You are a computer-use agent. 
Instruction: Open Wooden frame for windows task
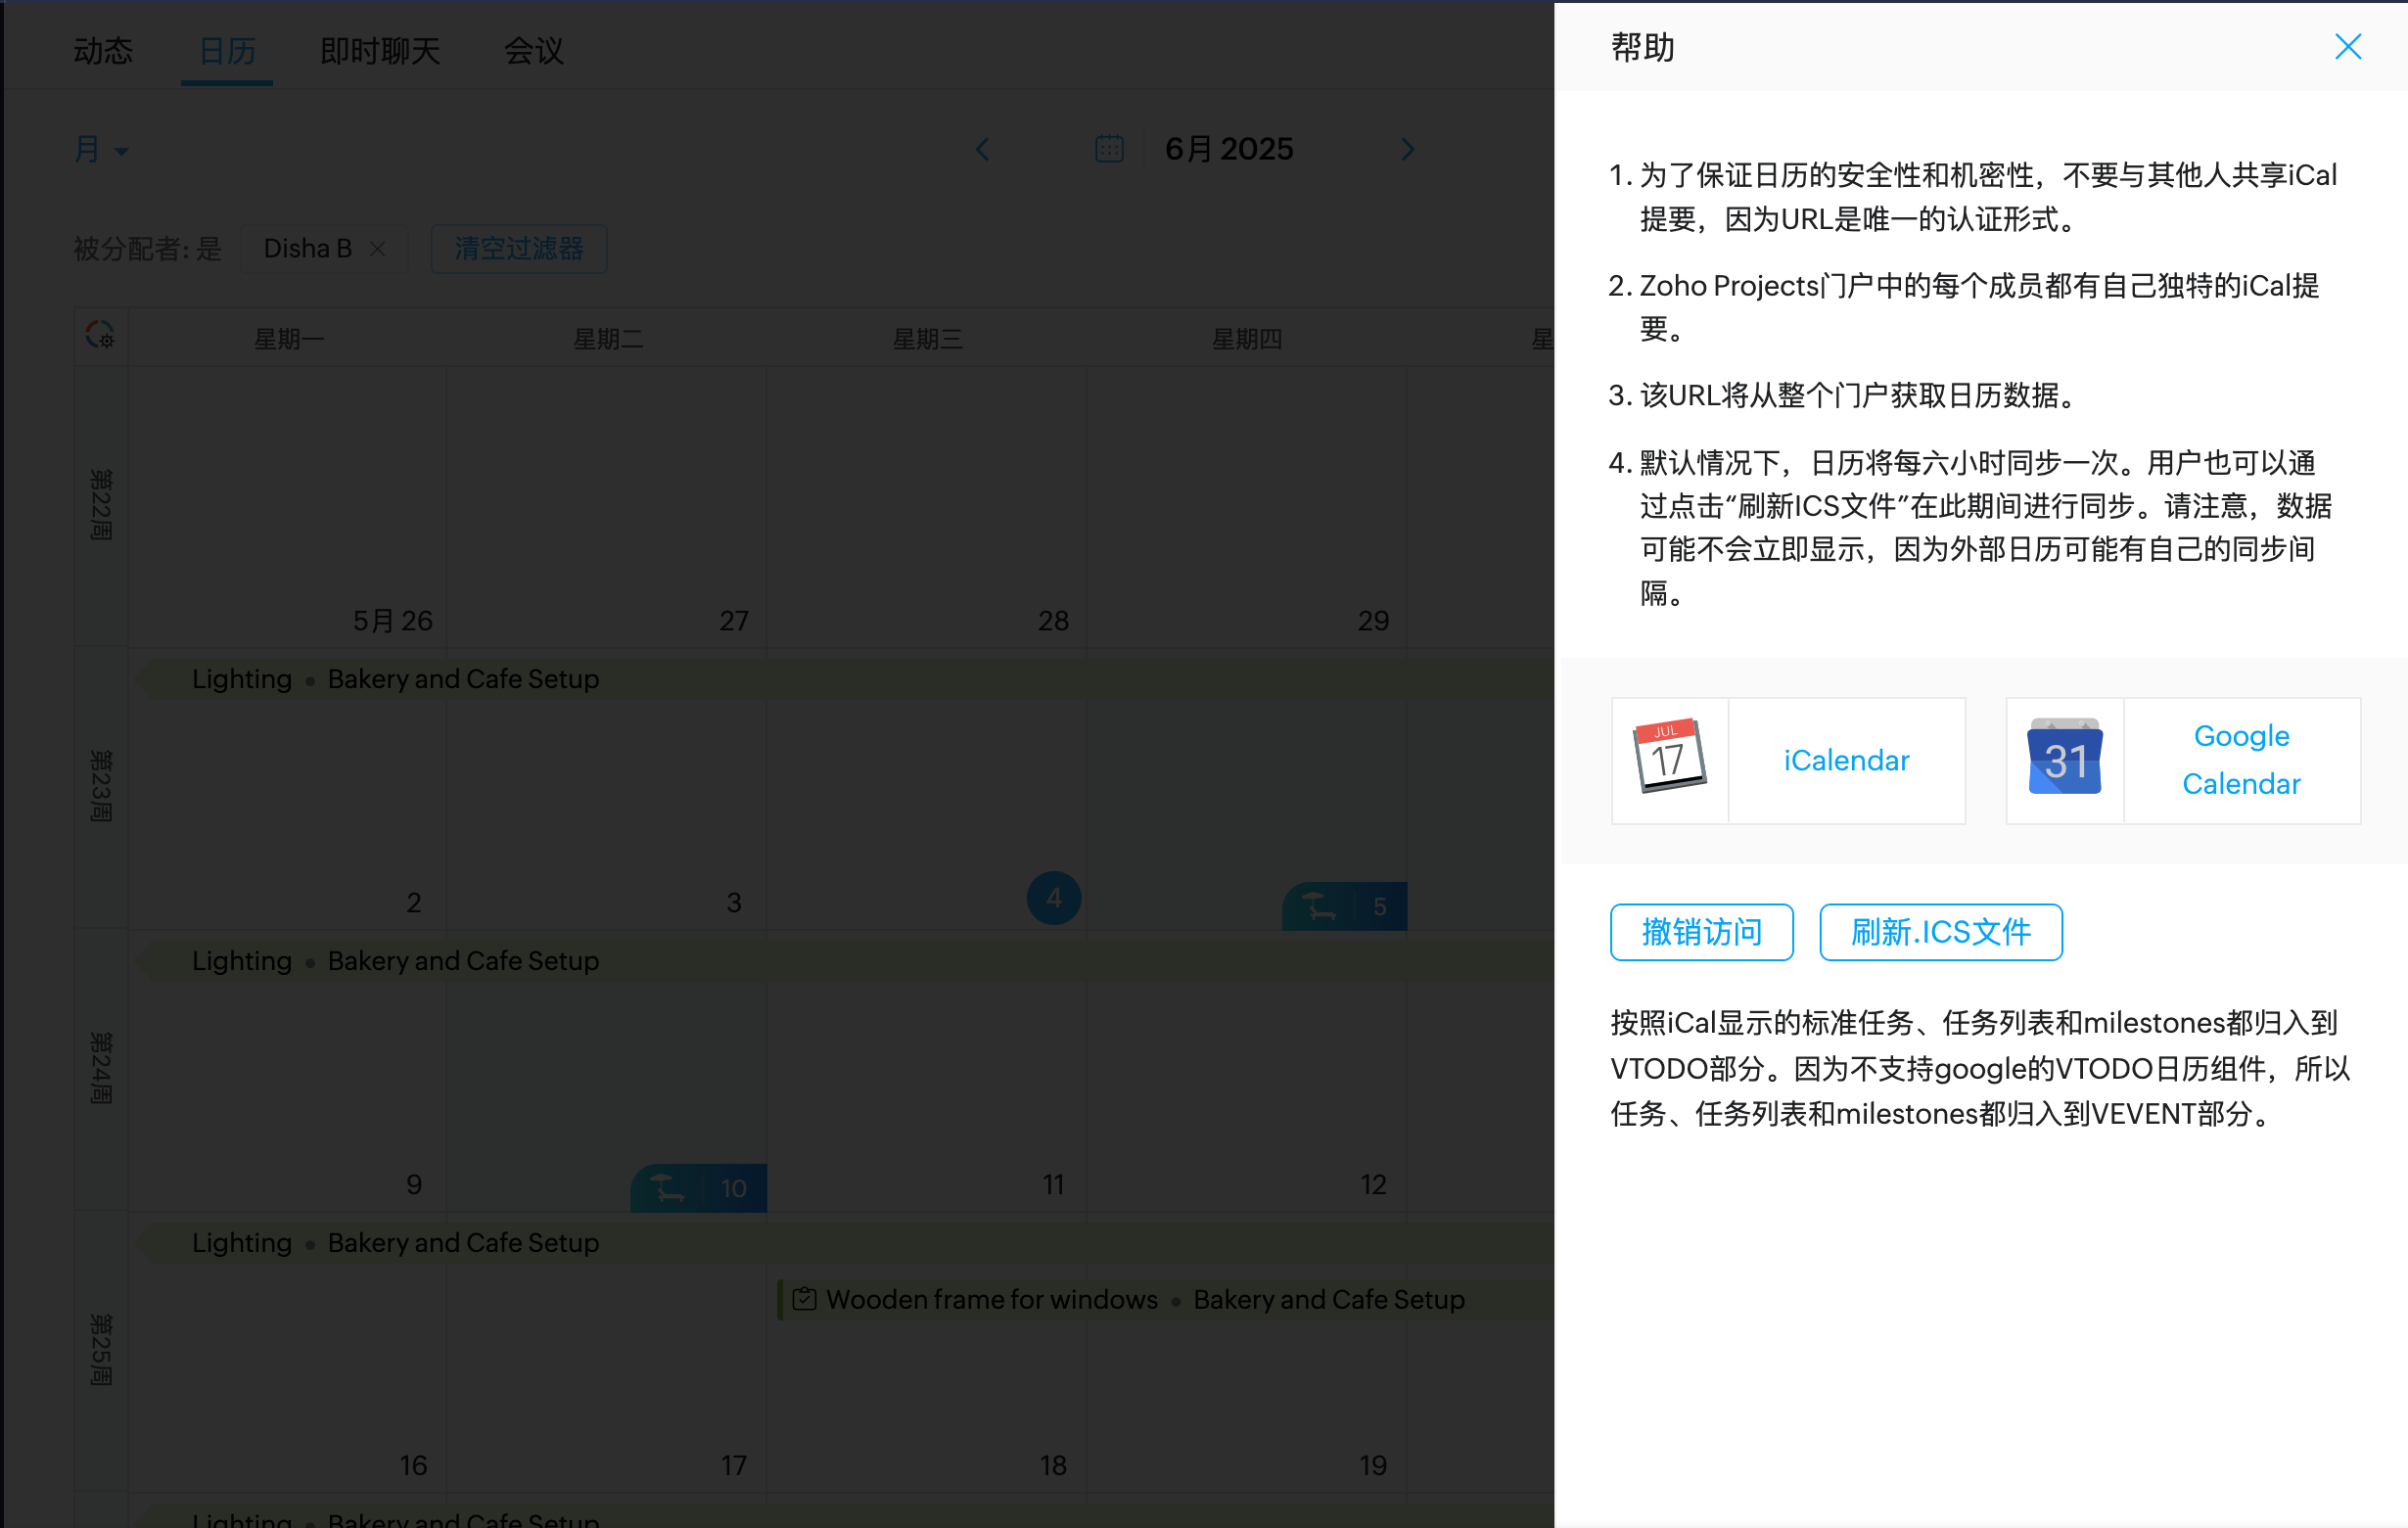[x=990, y=1298]
